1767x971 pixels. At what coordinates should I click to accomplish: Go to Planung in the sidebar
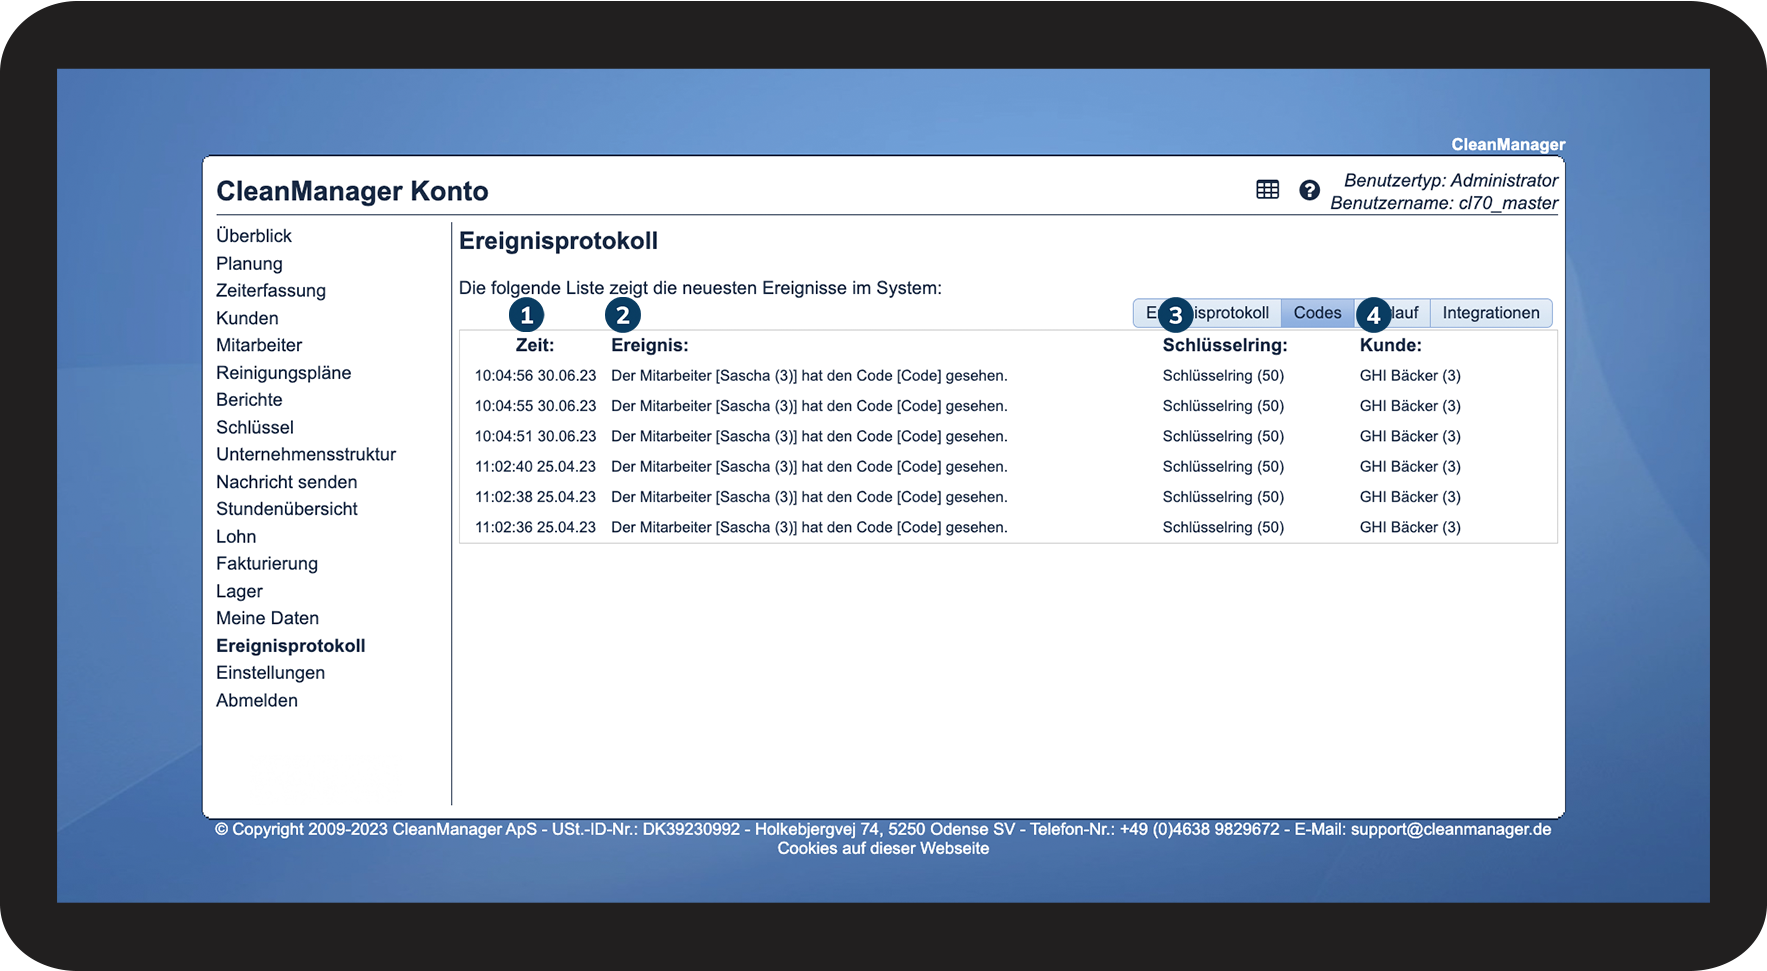click(x=249, y=264)
